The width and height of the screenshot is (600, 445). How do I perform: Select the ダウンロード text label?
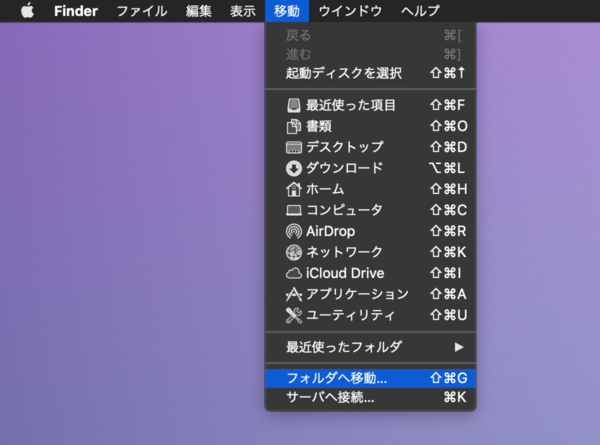(344, 168)
